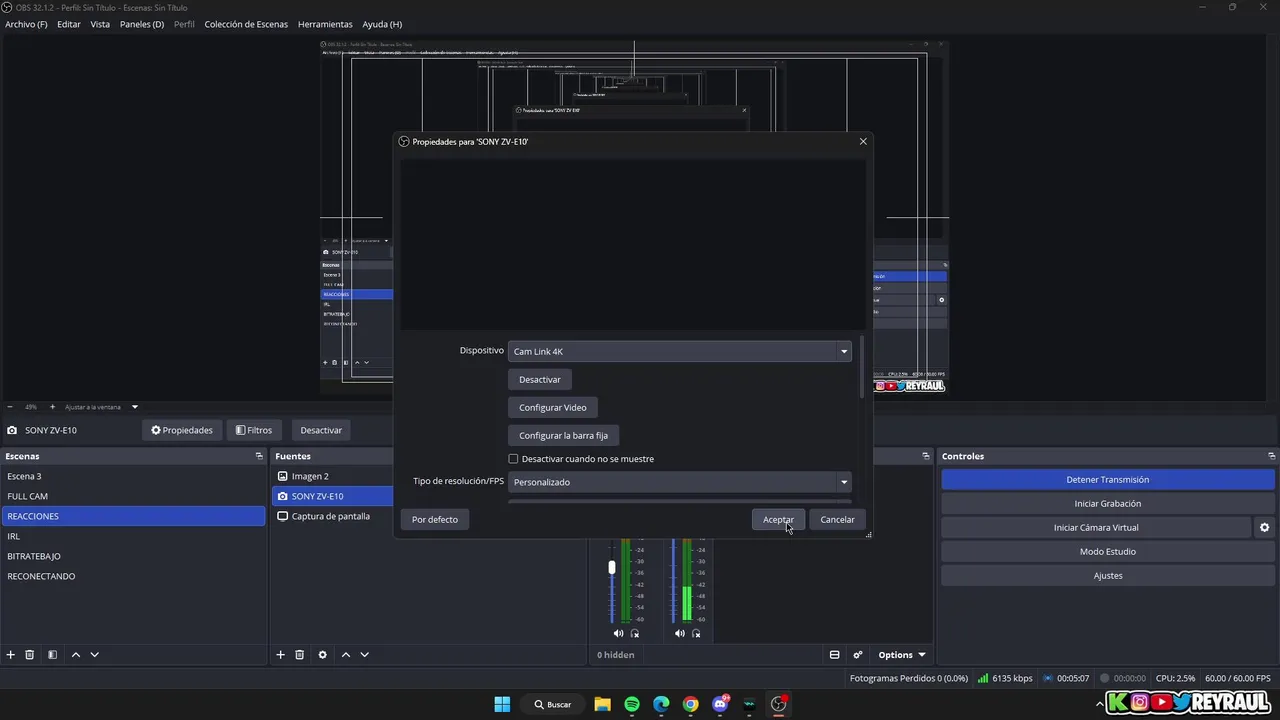Float the audio mixer dock panel
1280x720 pixels.
tap(925, 456)
